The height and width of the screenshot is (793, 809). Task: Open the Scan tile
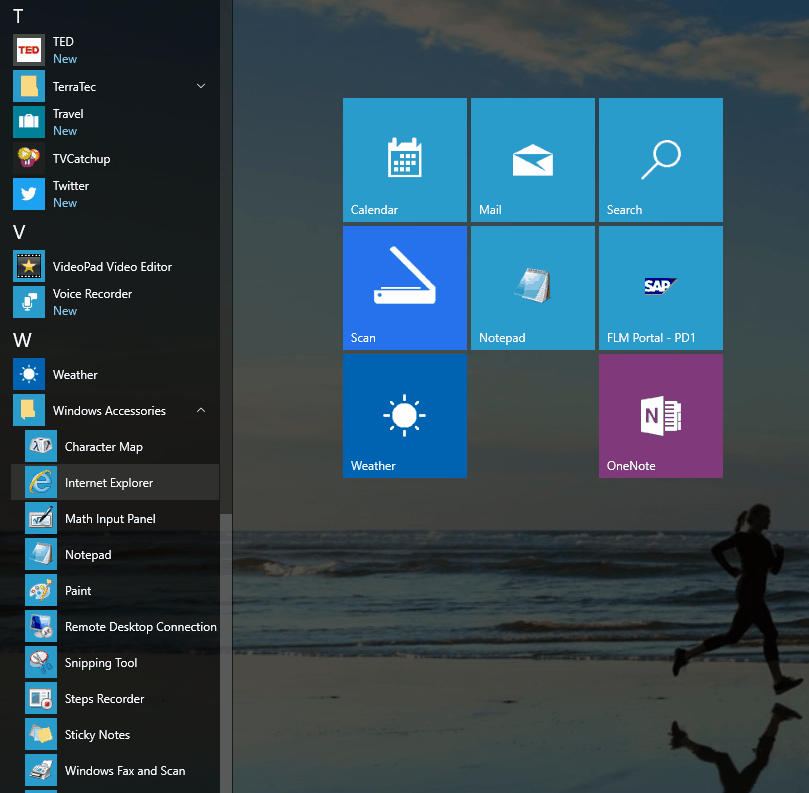tap(404, 288)
